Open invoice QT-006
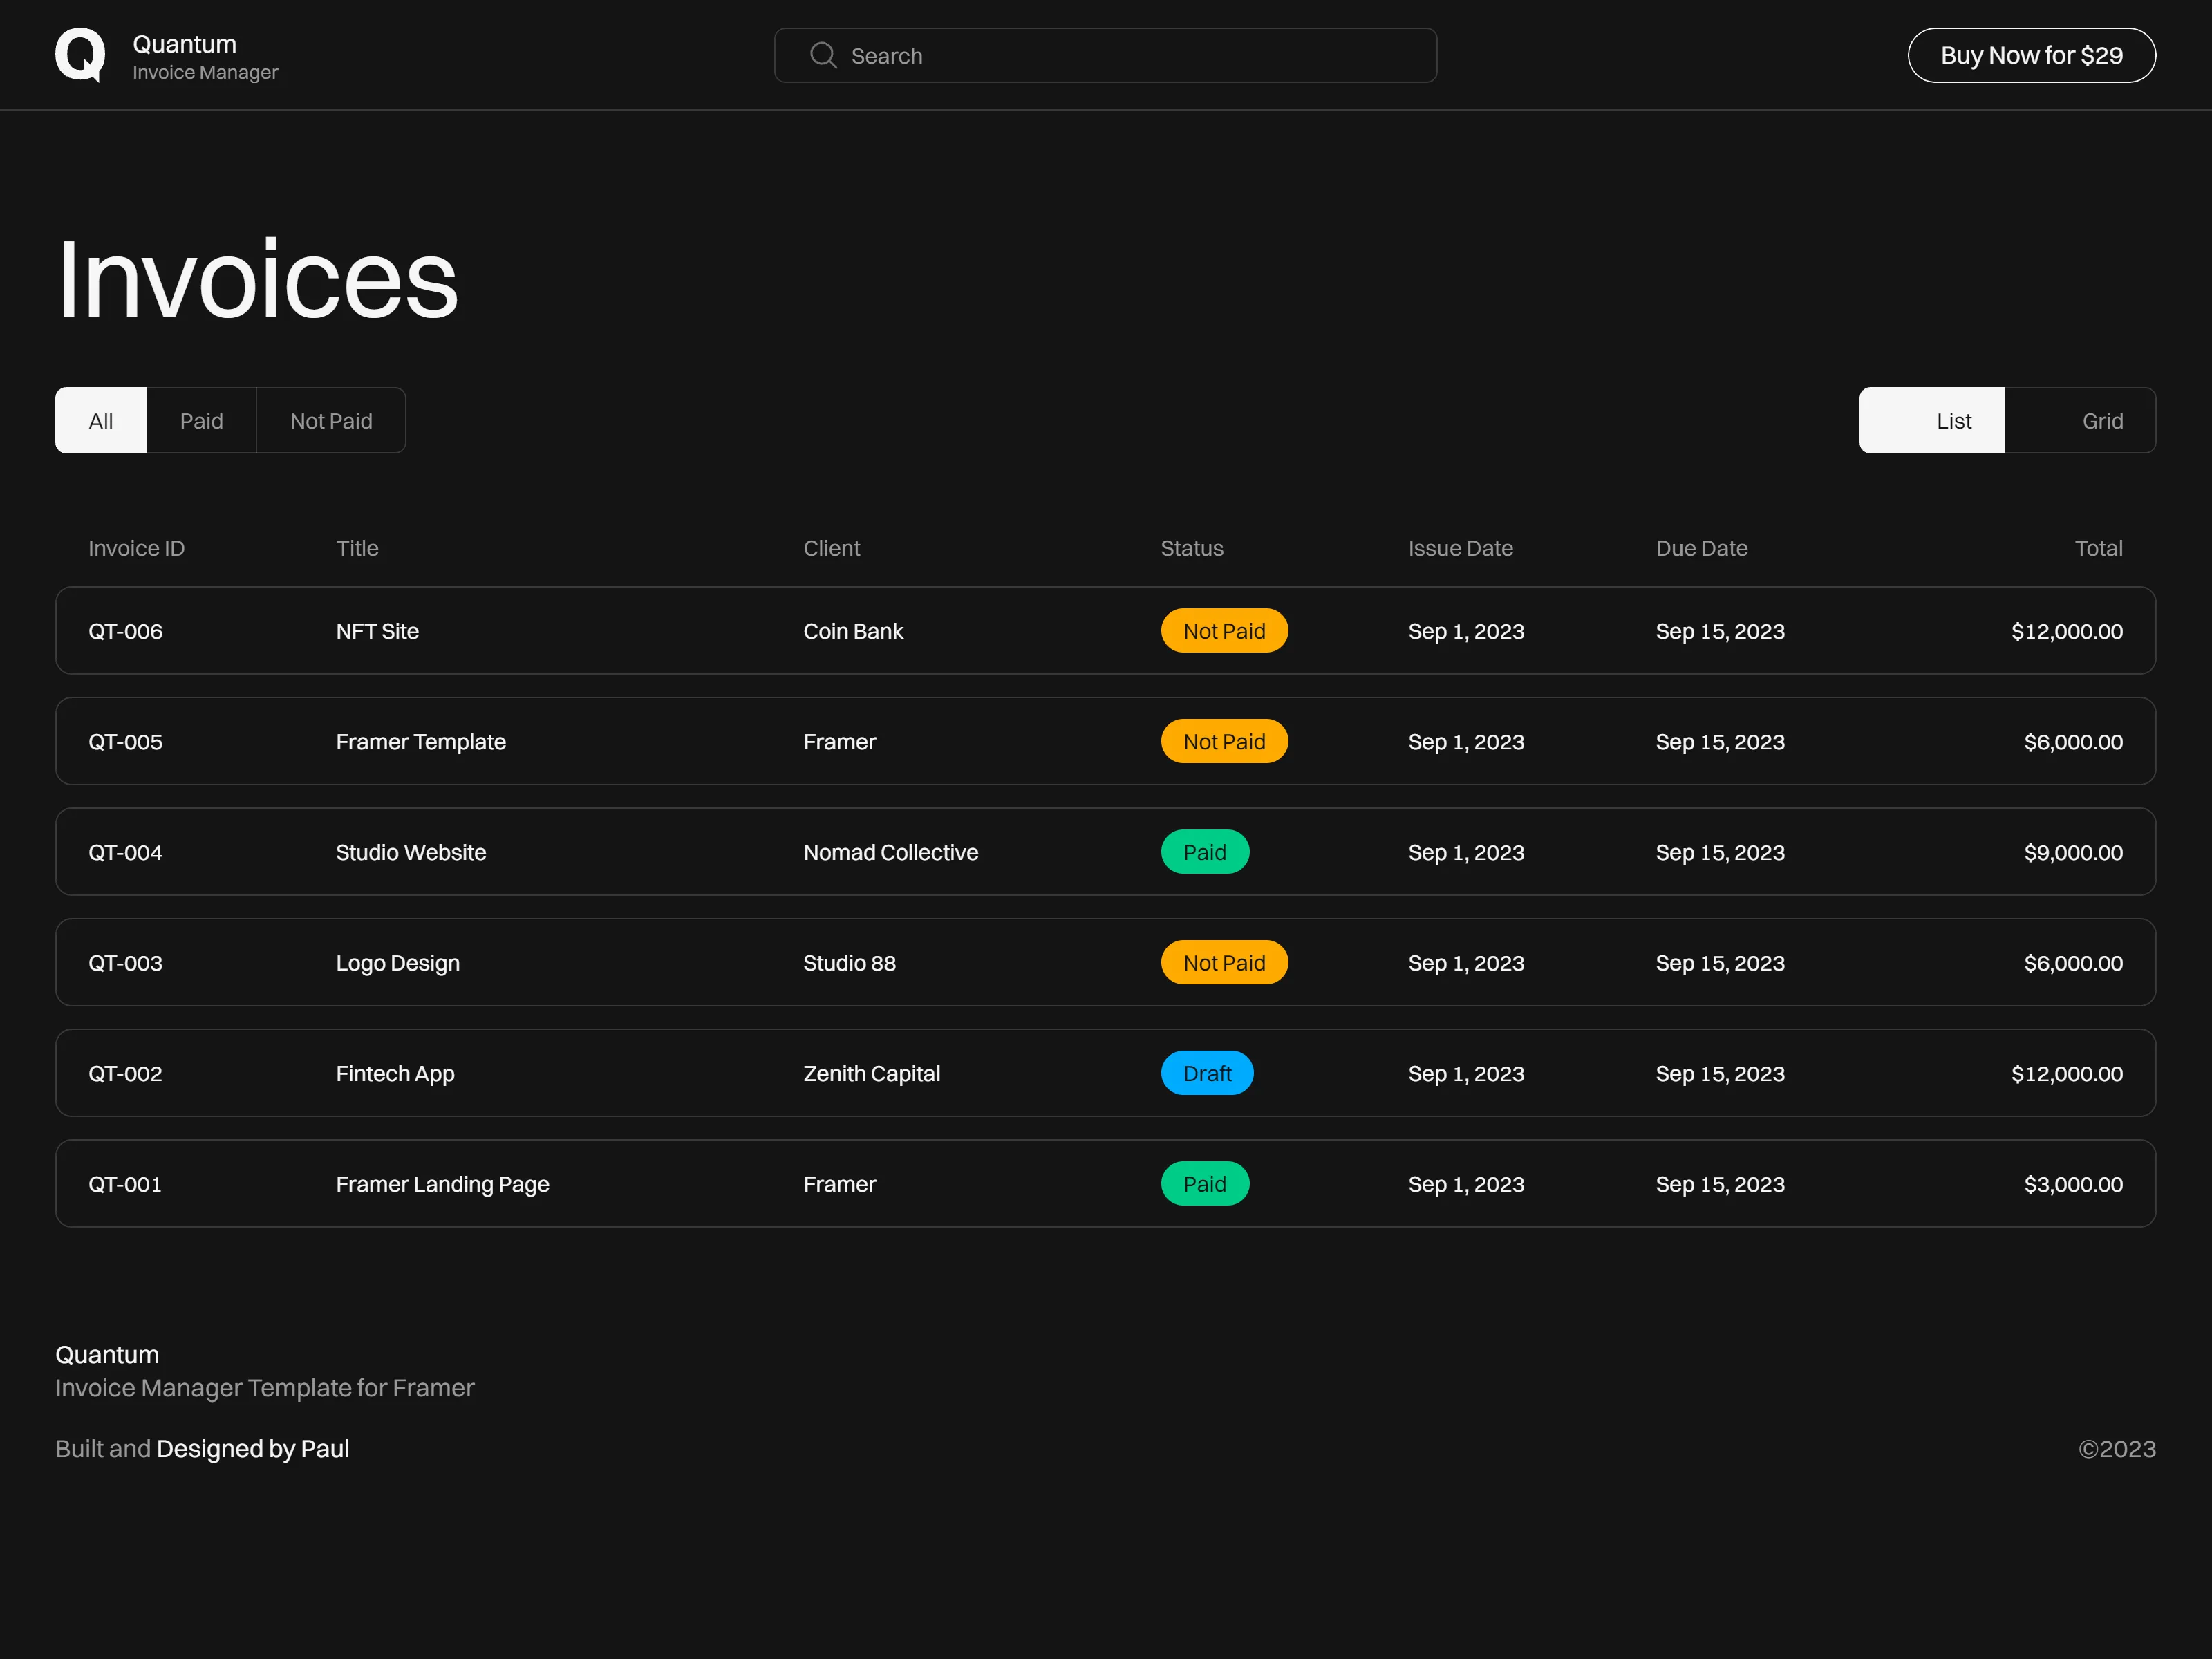 coord(1105,631)
